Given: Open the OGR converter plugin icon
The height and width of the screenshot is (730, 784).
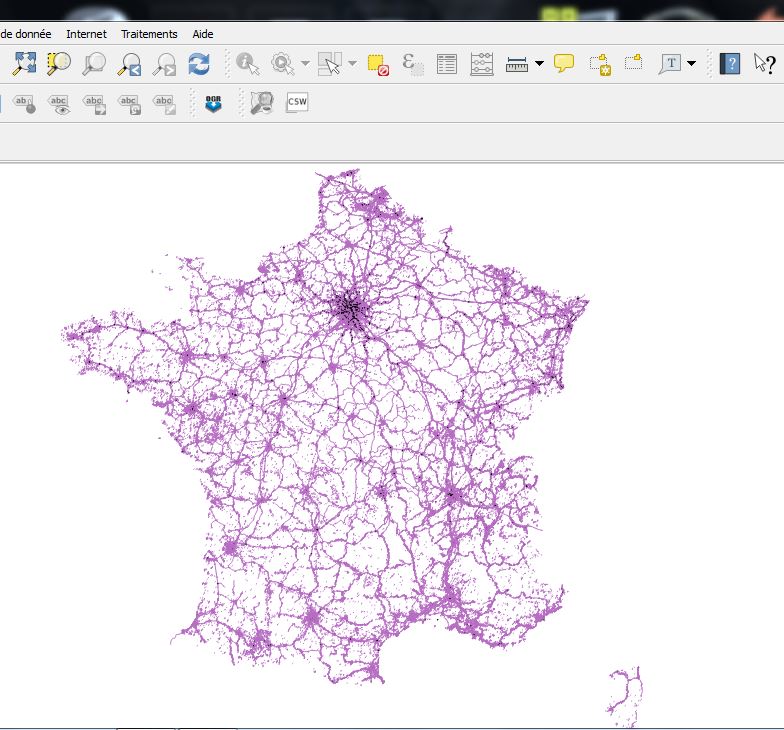Looking at the screenshot, I should point(213,104).
